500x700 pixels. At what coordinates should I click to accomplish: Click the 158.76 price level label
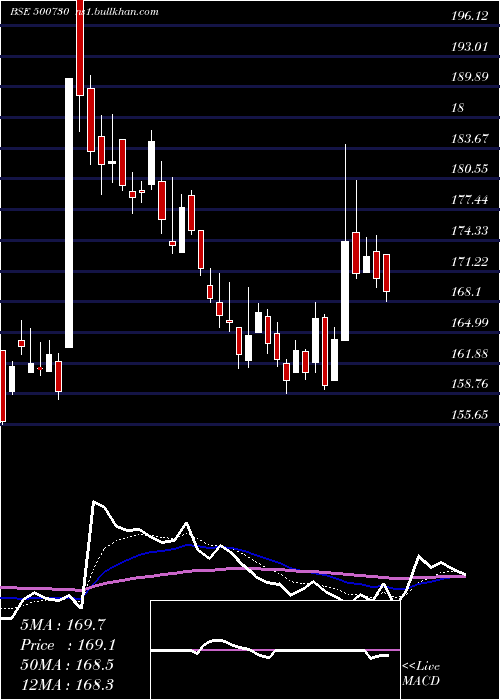[469, 383]
